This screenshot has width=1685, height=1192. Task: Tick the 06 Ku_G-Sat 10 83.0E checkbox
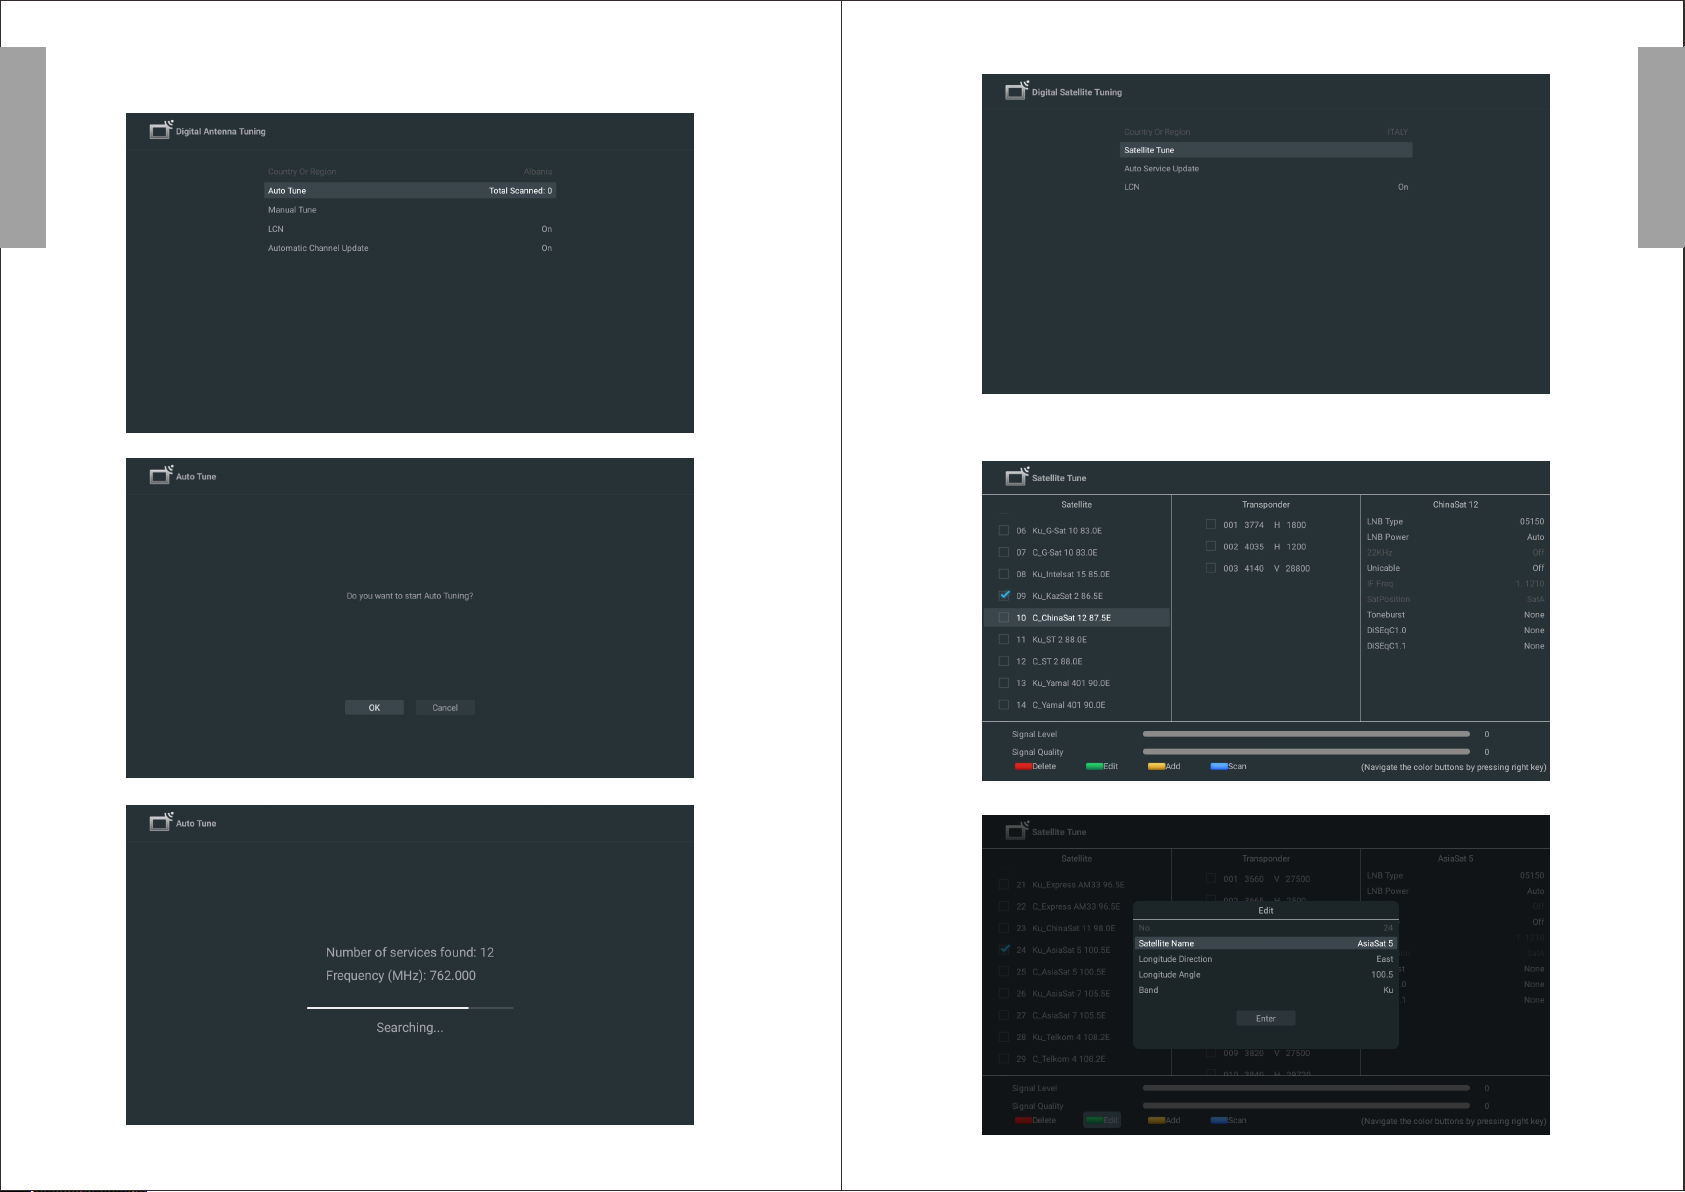(x=1004, y=530)
